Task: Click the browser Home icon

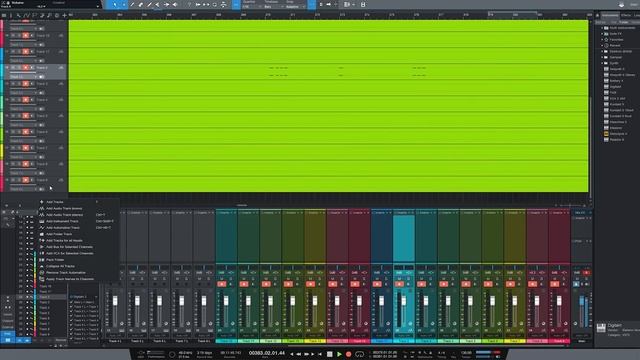Action: (x=598, y=16)
